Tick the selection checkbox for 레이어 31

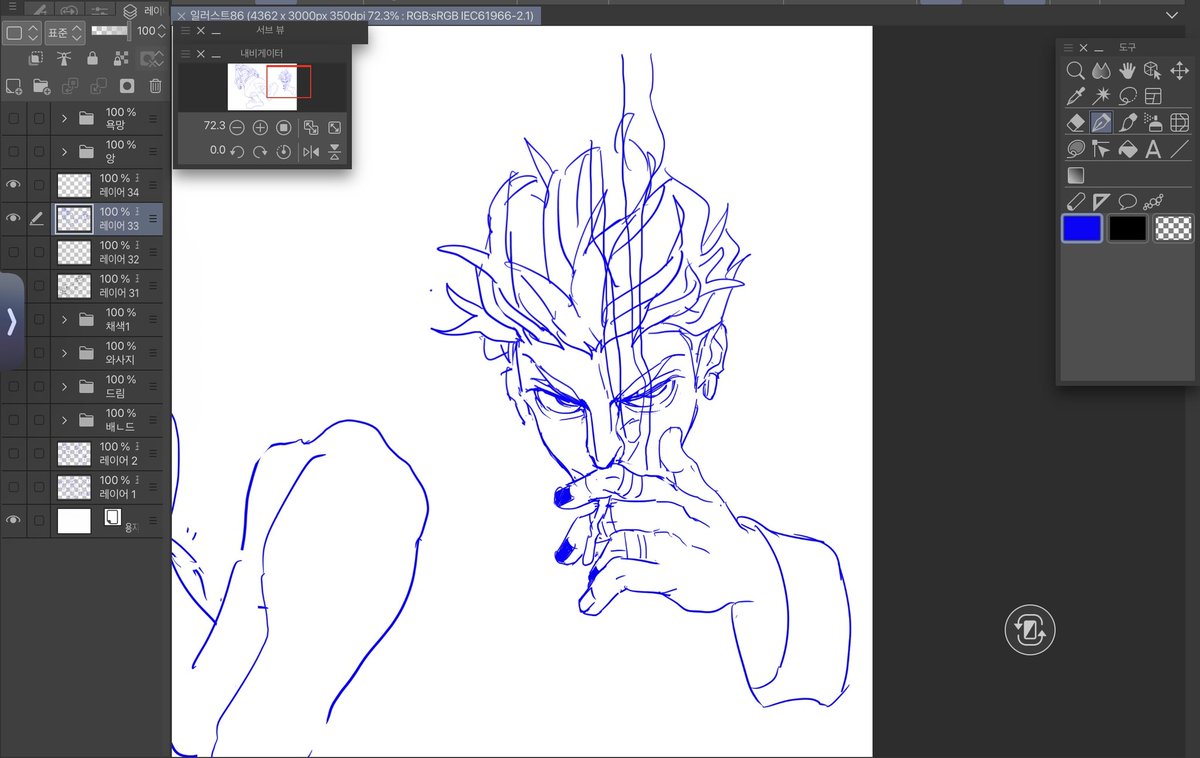coord(38,286)
